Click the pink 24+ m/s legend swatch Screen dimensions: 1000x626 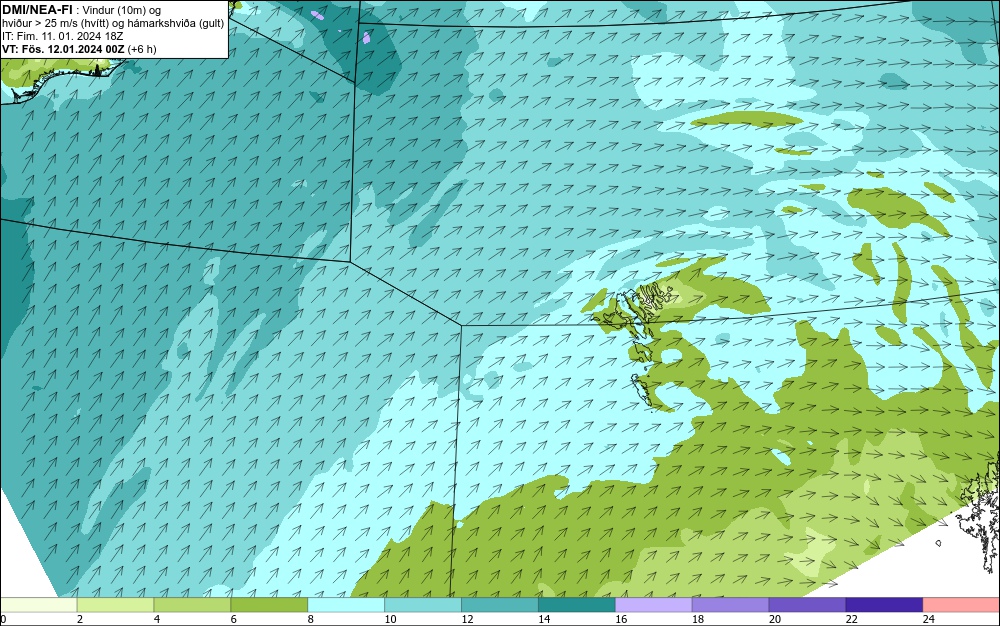click(x=961, y=605)
